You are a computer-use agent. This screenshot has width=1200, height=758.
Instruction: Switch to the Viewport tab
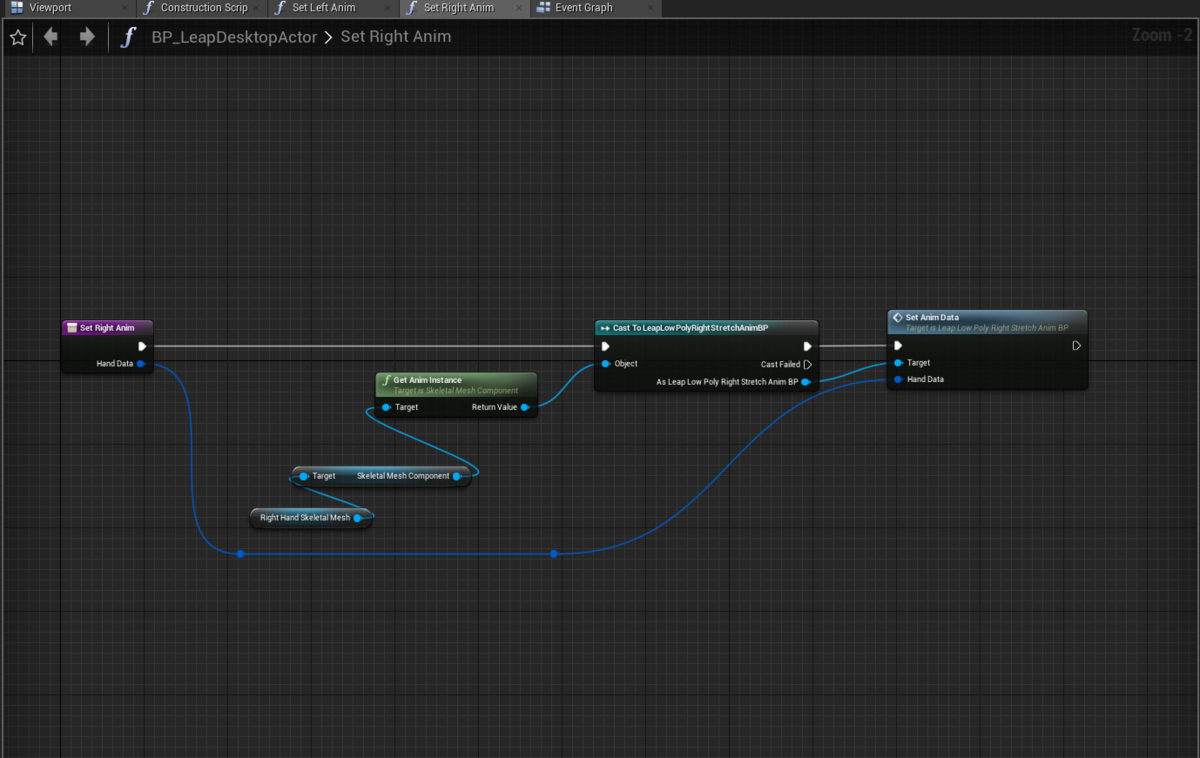[x=50, y=8]
